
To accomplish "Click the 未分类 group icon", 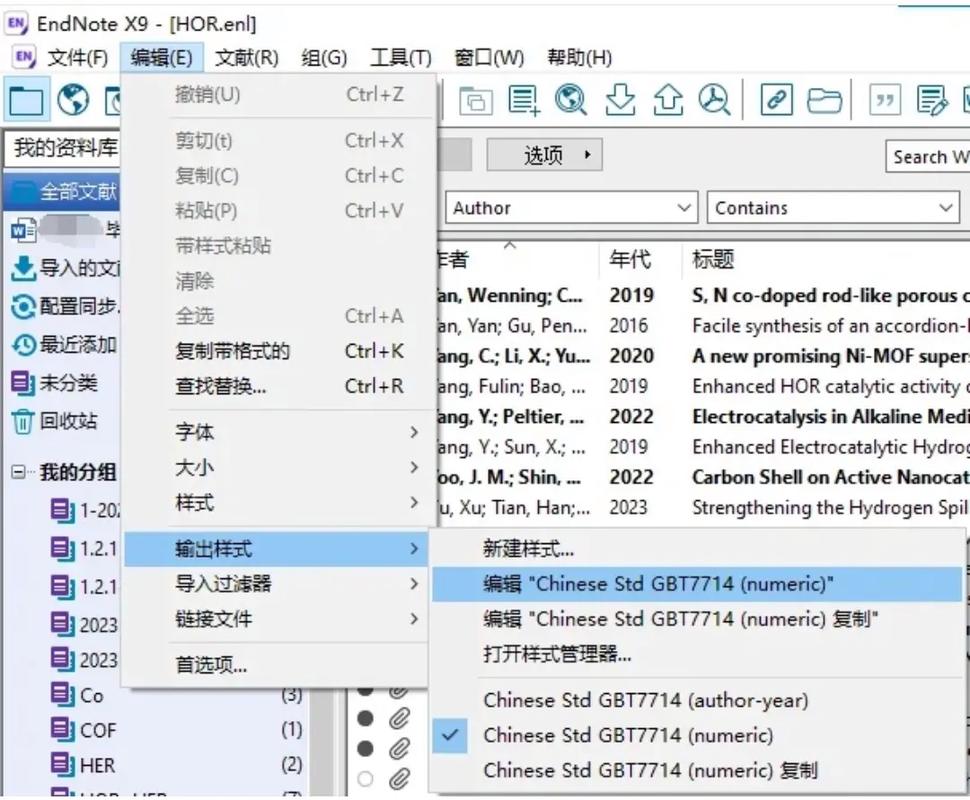I will [23, 384].
